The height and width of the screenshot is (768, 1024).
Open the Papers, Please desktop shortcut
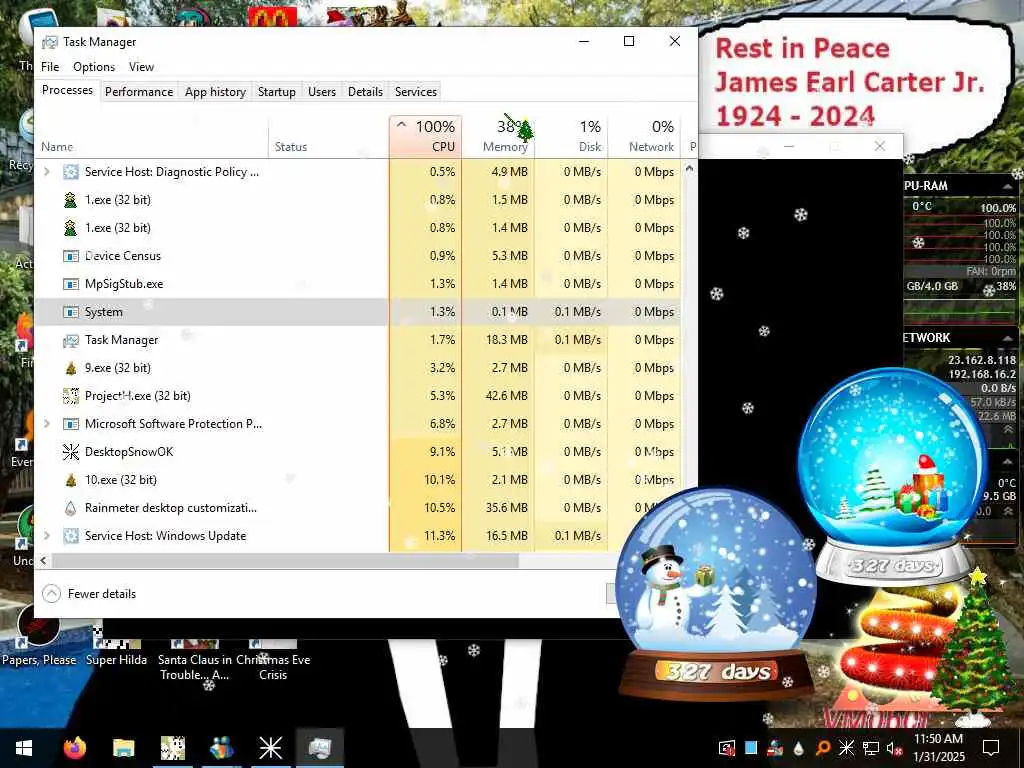[39, 635]
